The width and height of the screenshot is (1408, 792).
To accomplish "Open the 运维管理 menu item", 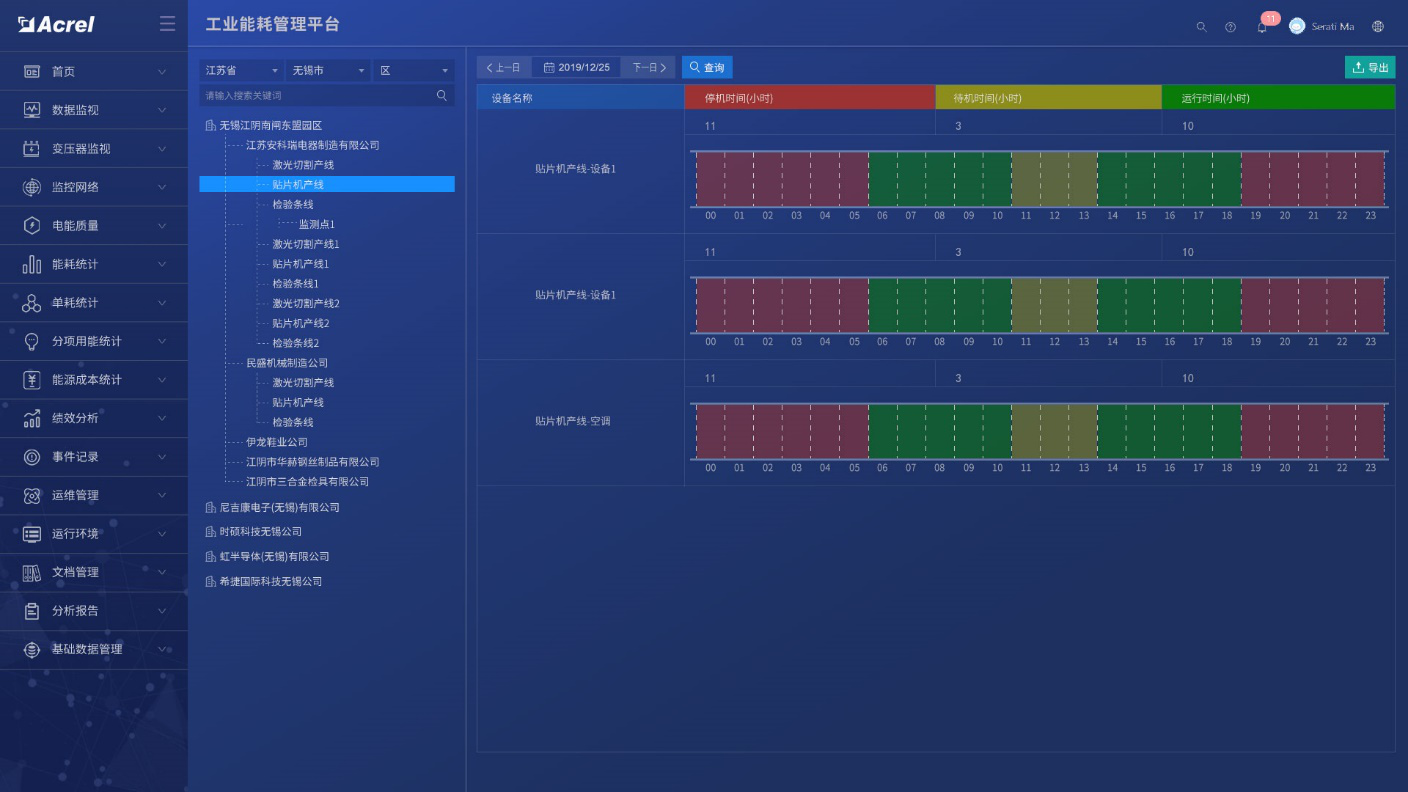I will pos(94,495).
